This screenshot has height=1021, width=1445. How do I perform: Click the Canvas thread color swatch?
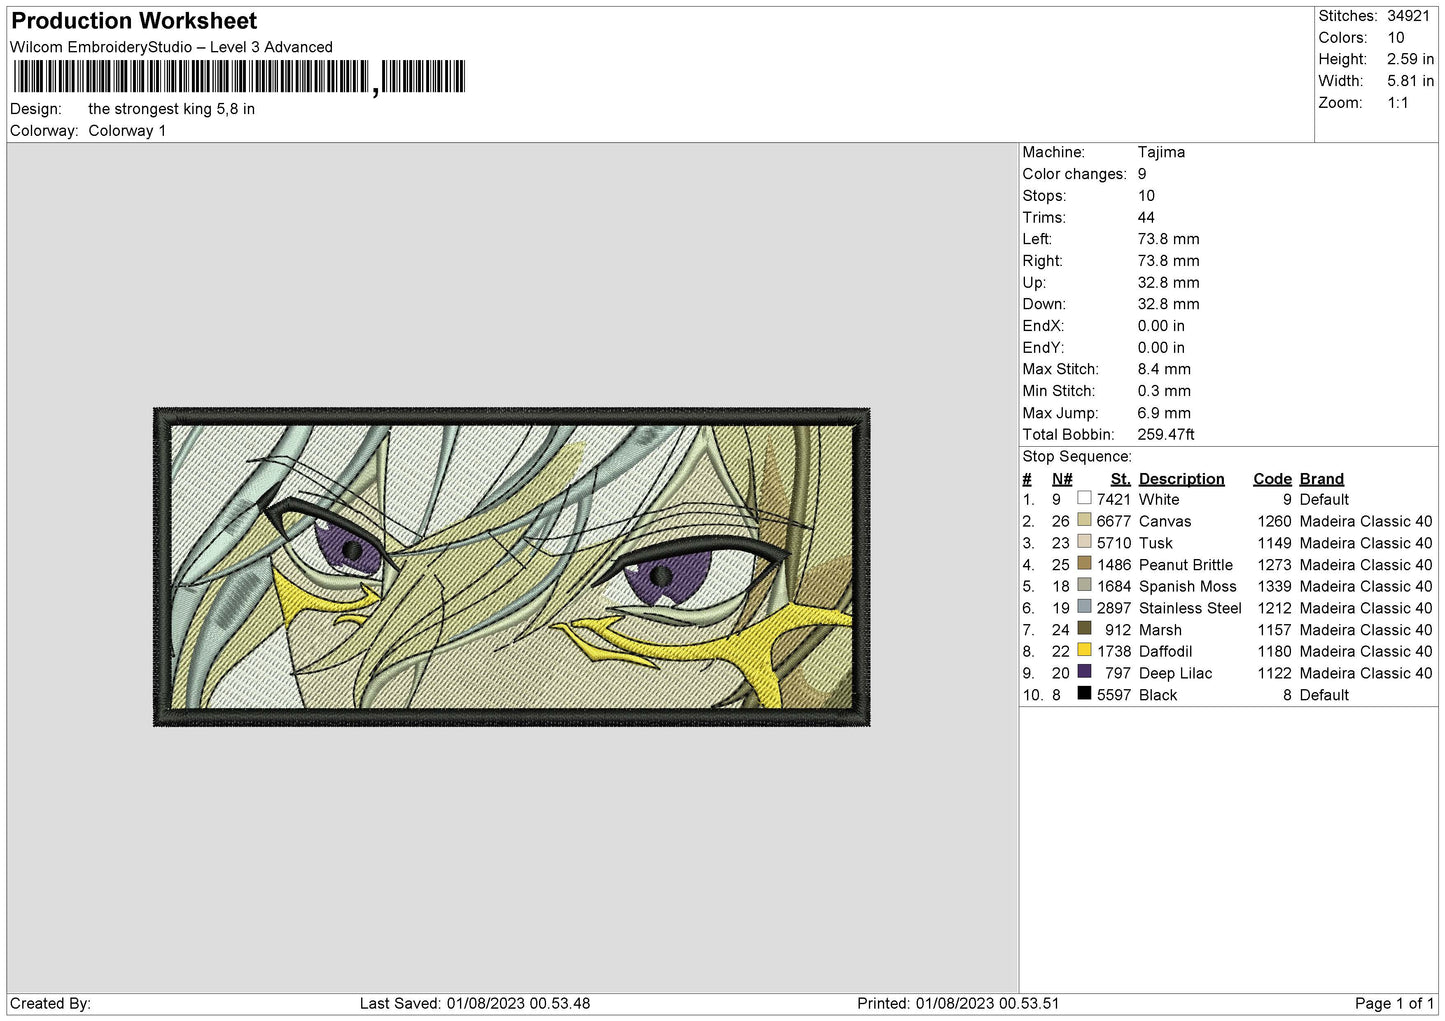click(x=1084, y=520)
